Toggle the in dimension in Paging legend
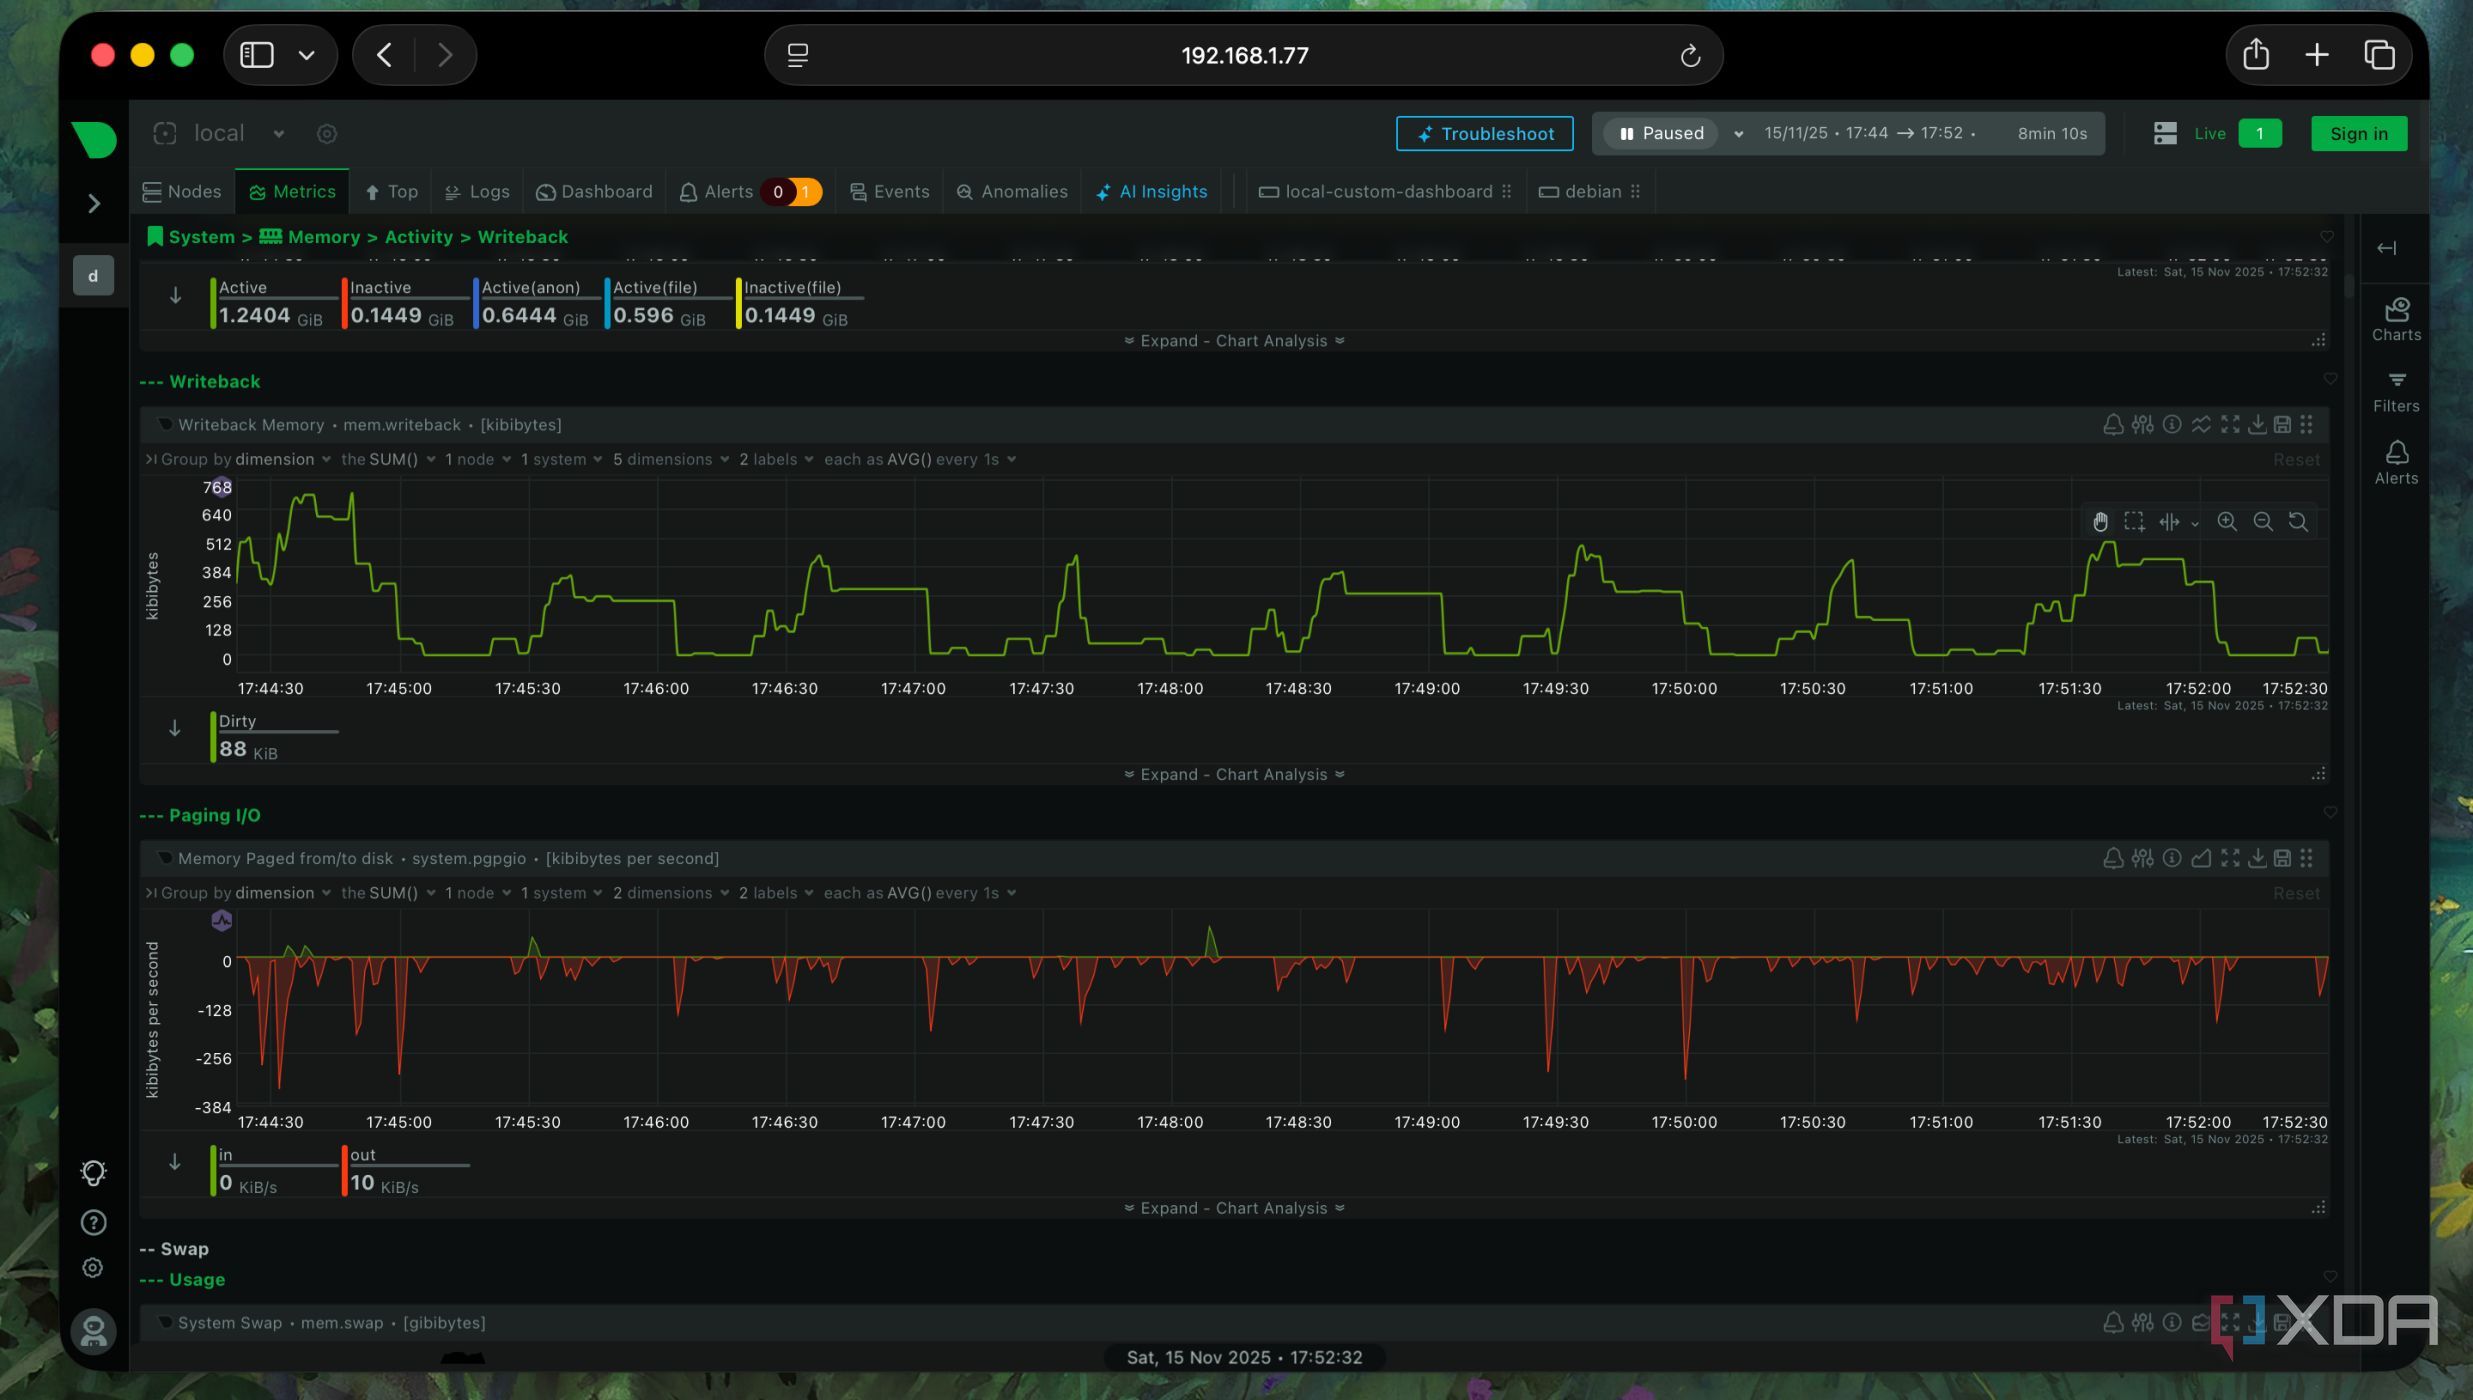This screenshot has width=2473, height=1400. point(275,1170)
